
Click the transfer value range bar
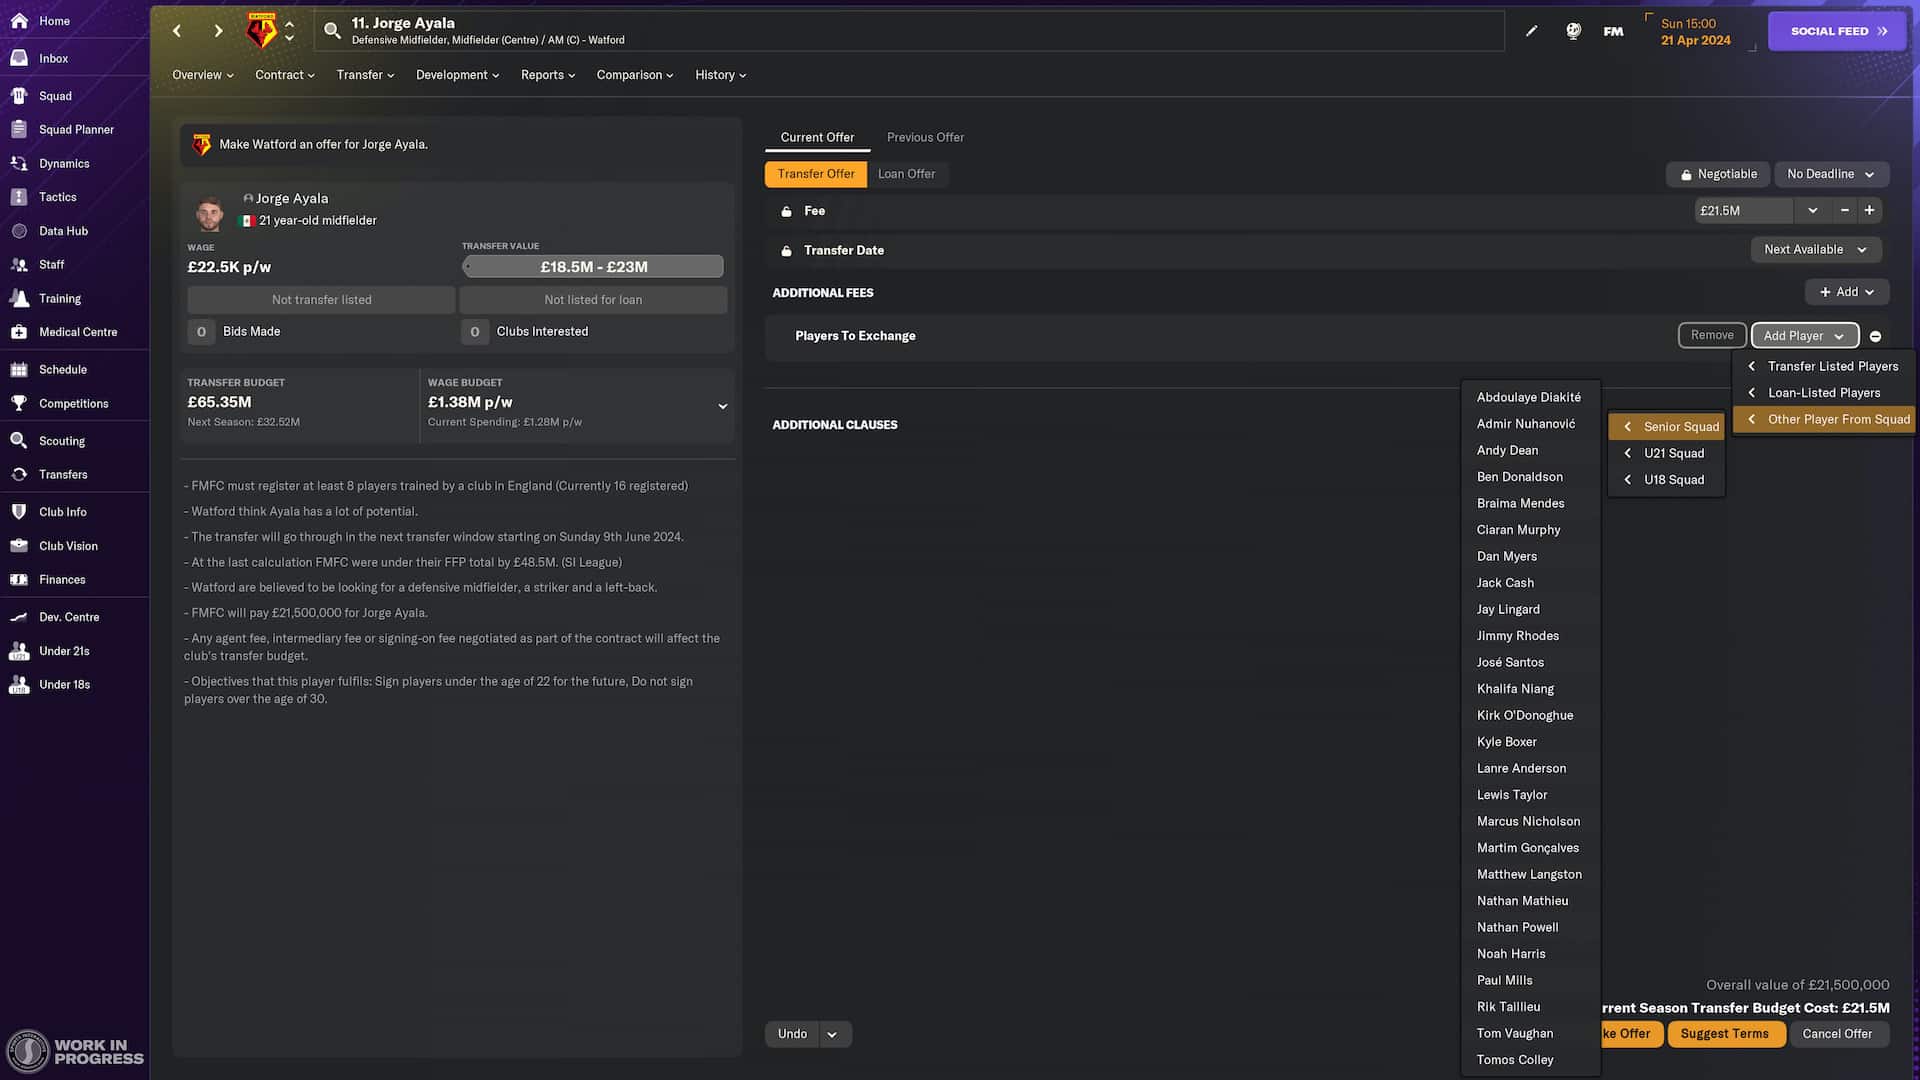pyautogui.click(x=593, y=266)
